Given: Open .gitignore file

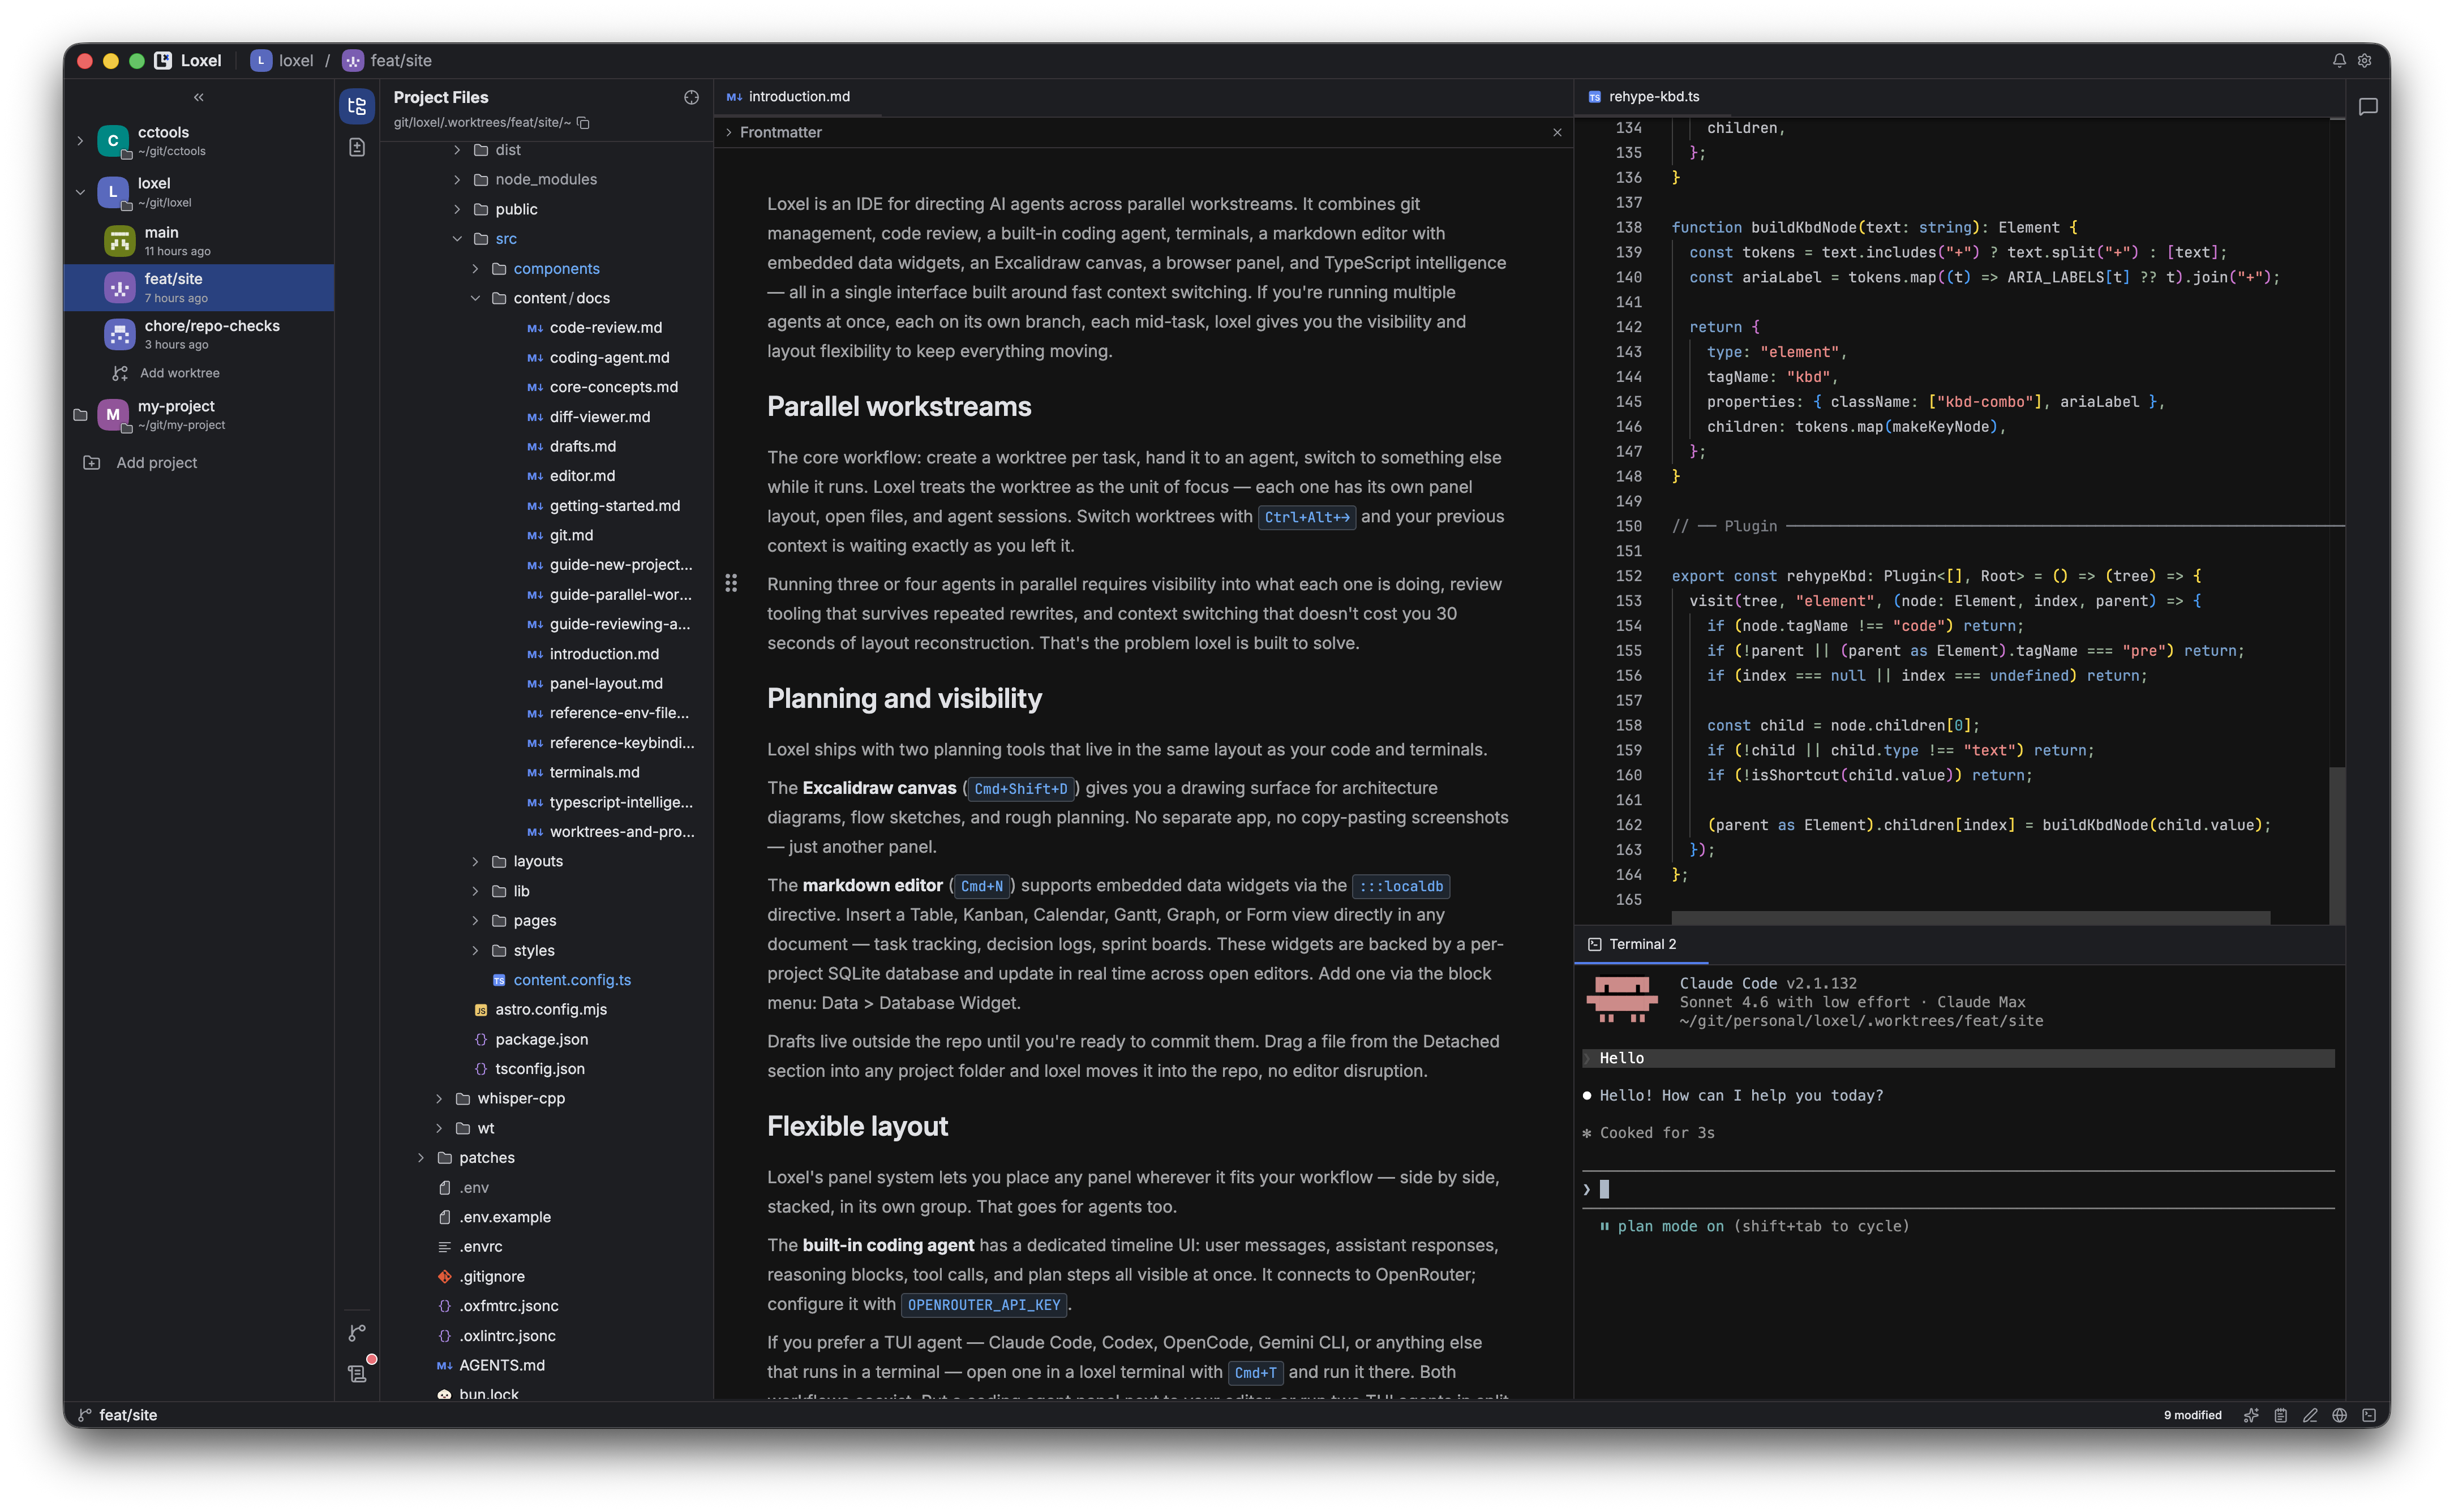Looking at the screenshot, I should (x=492, y=1277).
